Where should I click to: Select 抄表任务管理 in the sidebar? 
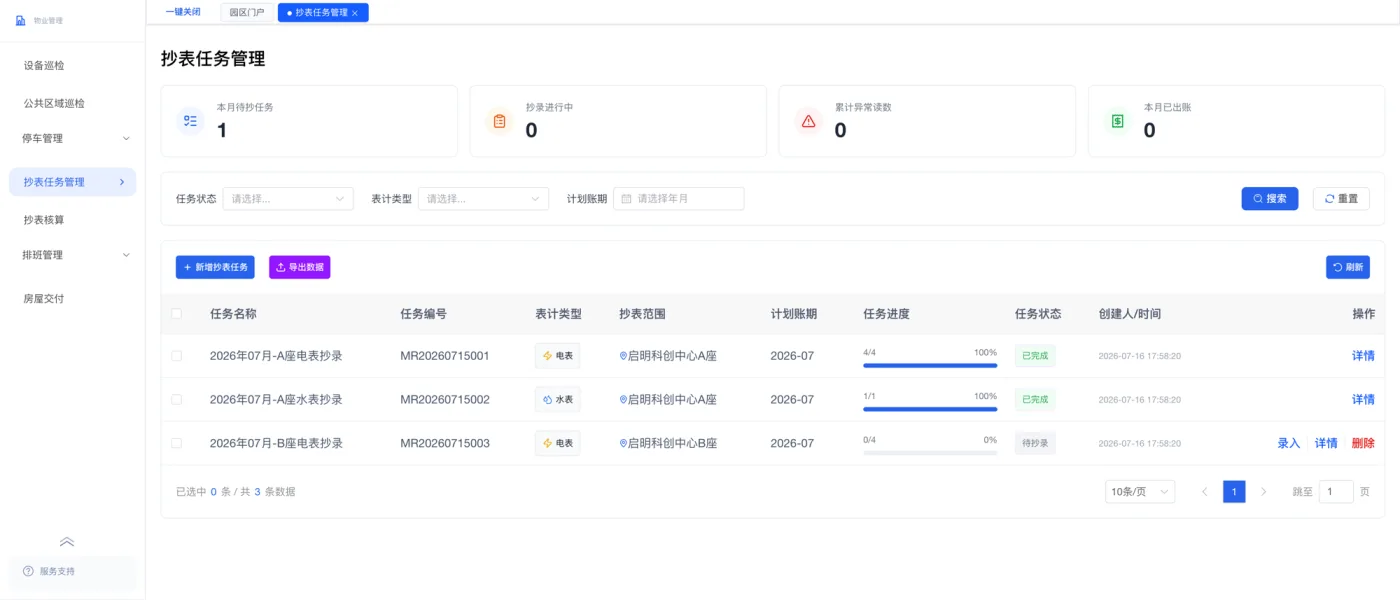[x=72, y=182]
